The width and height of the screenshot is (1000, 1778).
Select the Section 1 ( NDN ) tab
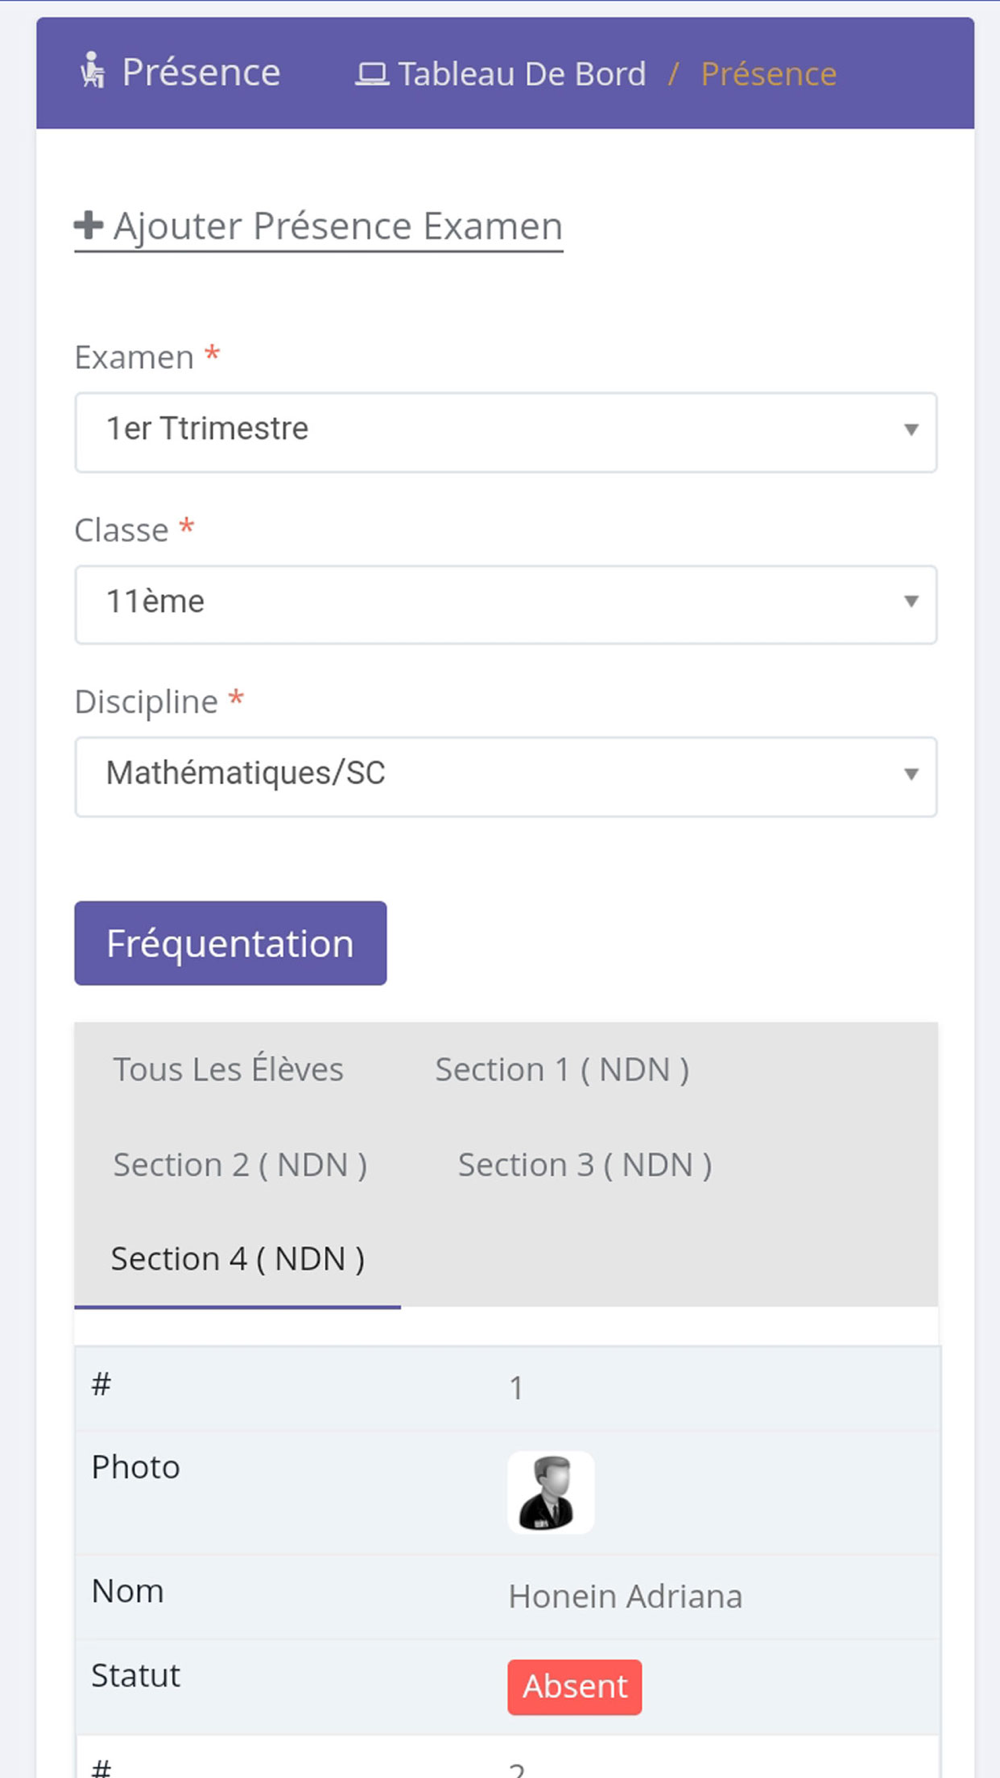[562, 1069]
